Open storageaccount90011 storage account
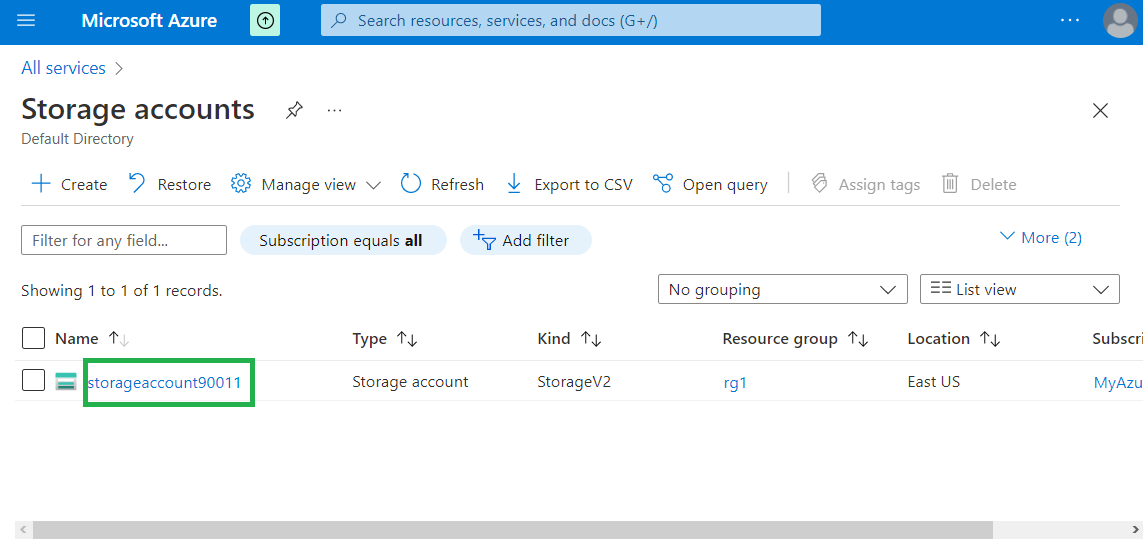The width and height of the screenshot is (1143, 558). (x=164, y=381)
